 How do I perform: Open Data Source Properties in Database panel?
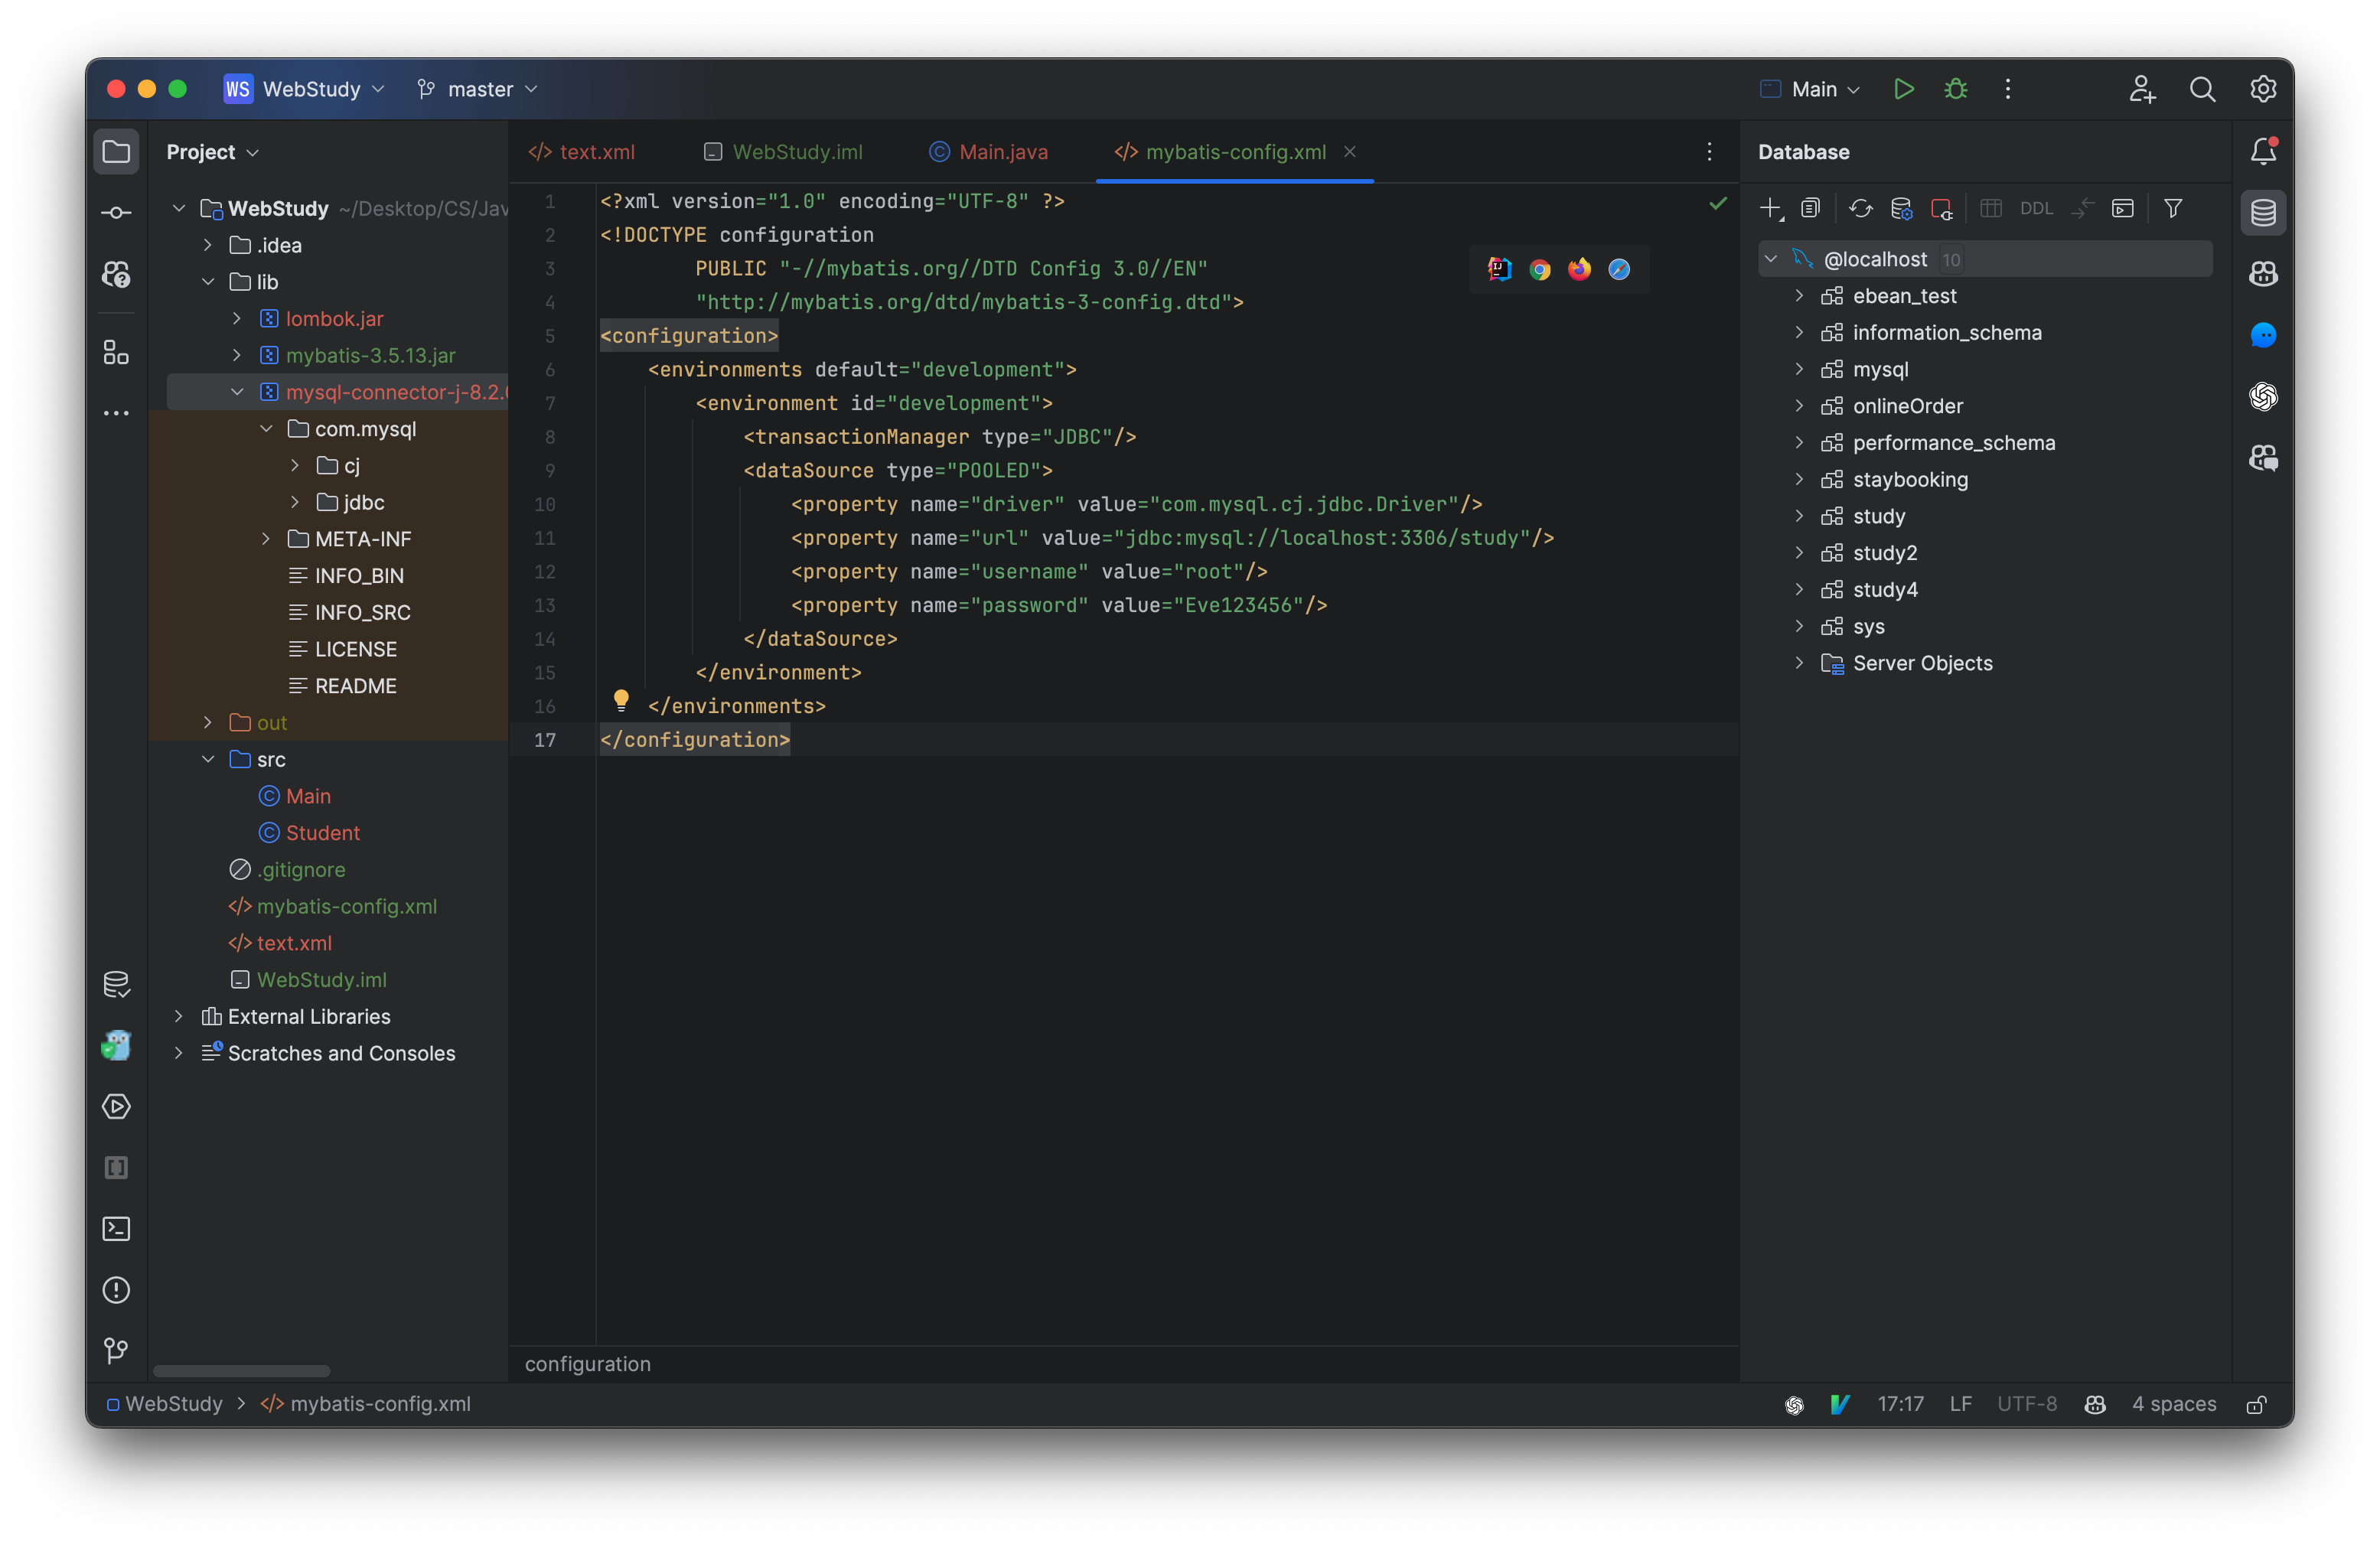click(x=1902, y=209)
